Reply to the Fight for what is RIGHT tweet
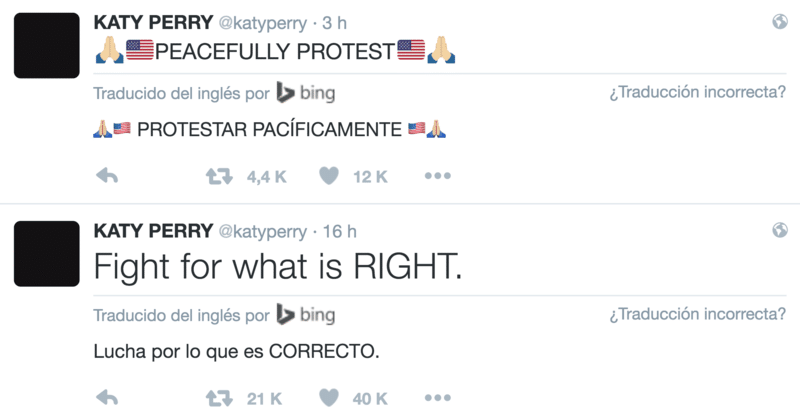 point(107,398)
